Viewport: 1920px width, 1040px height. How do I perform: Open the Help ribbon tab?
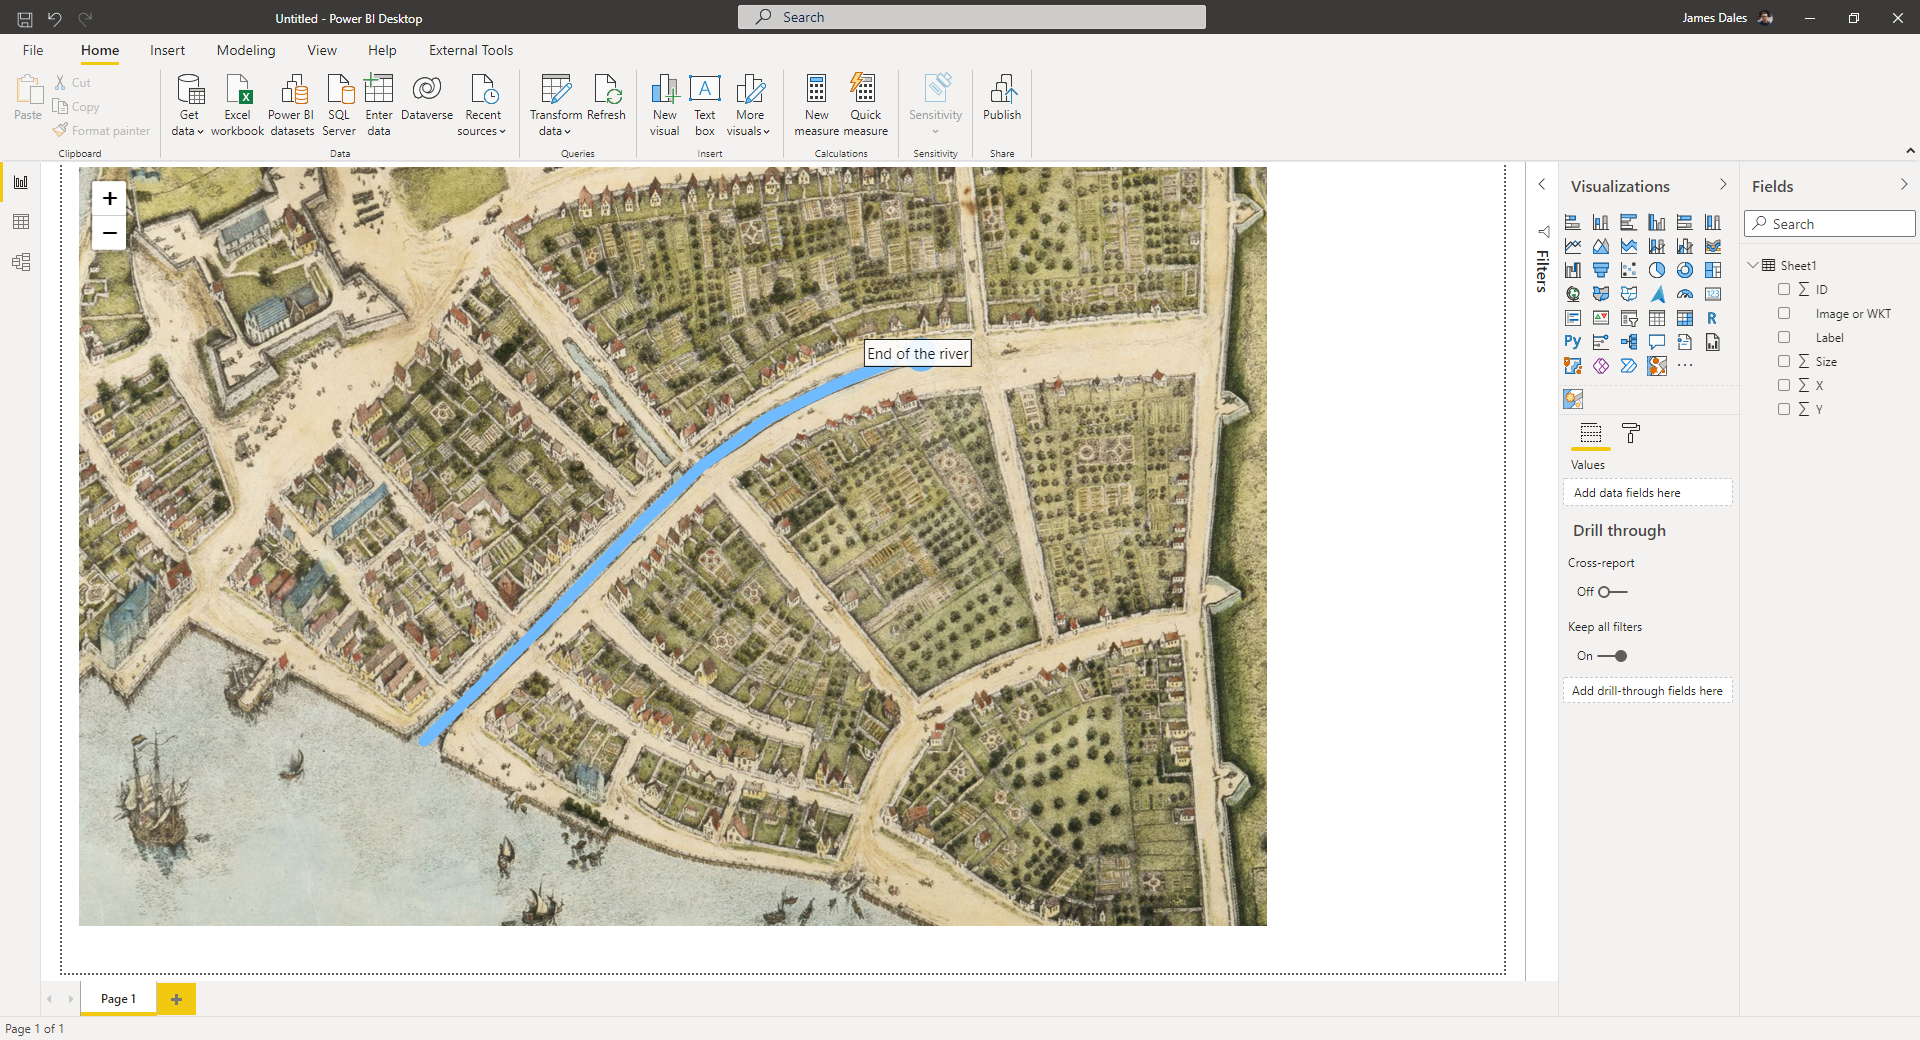point(382,50)
